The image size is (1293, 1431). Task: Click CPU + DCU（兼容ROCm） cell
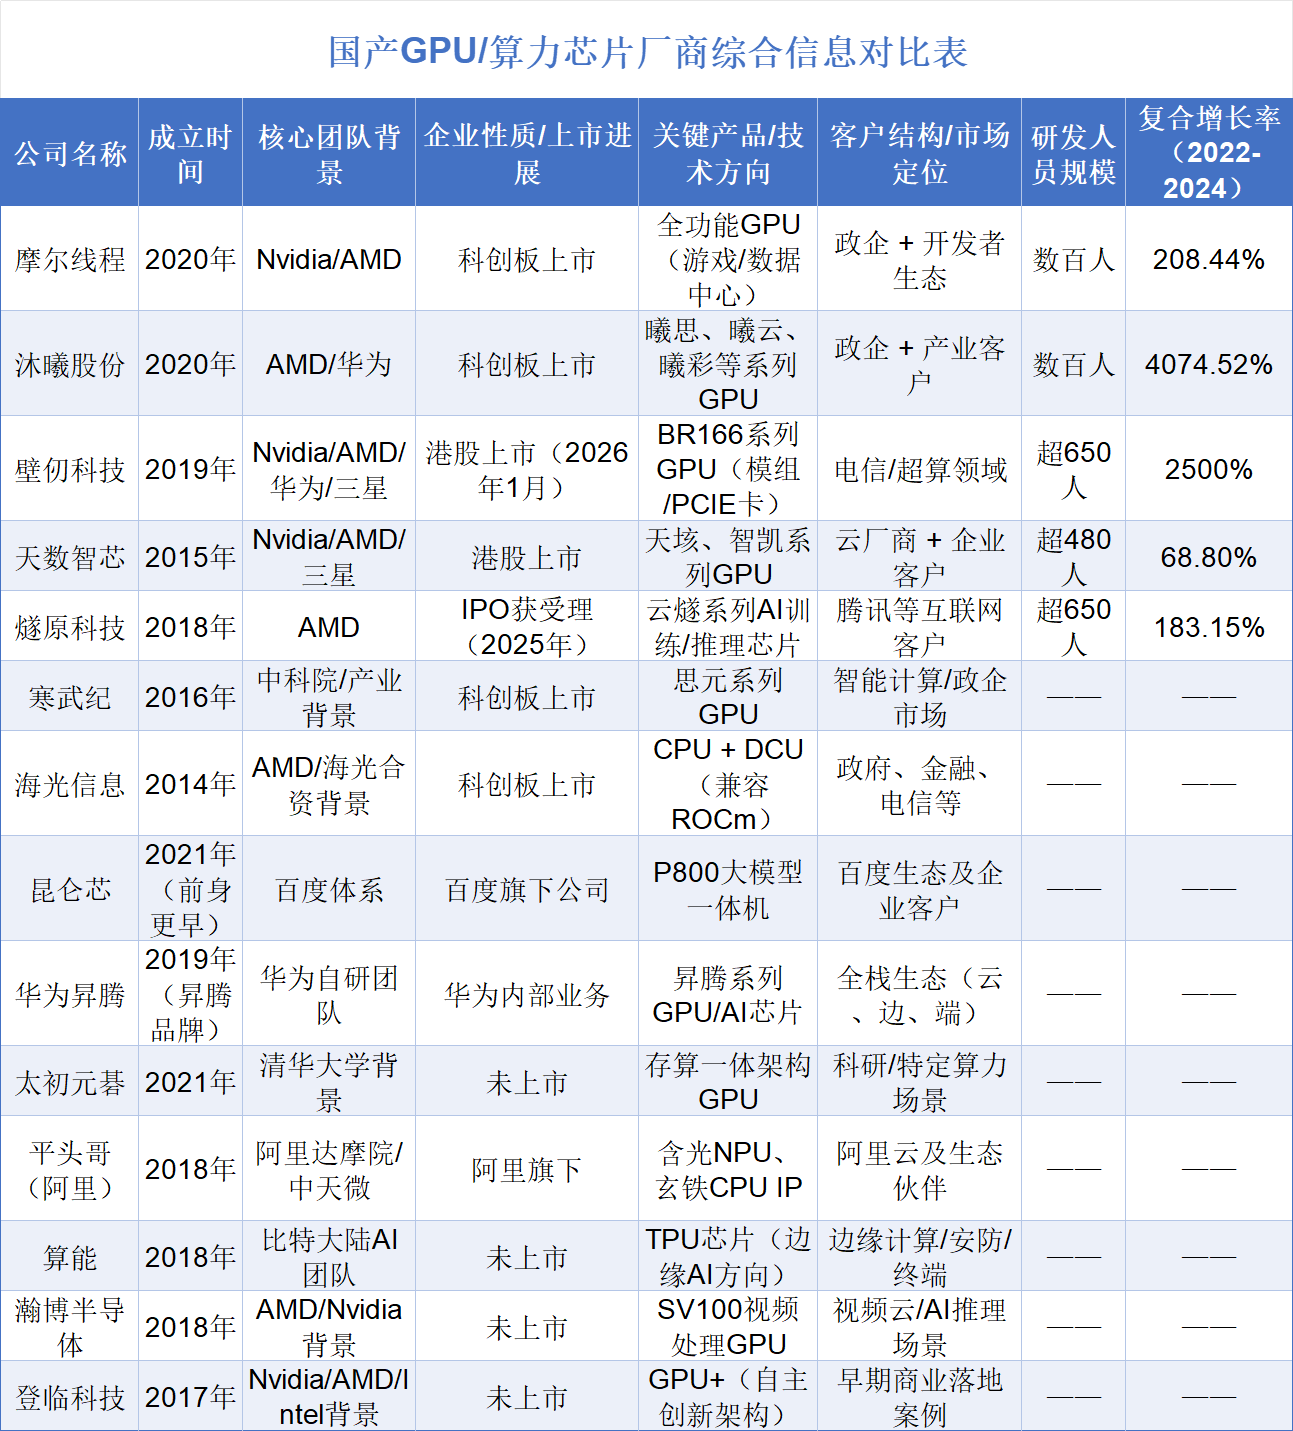728,784
